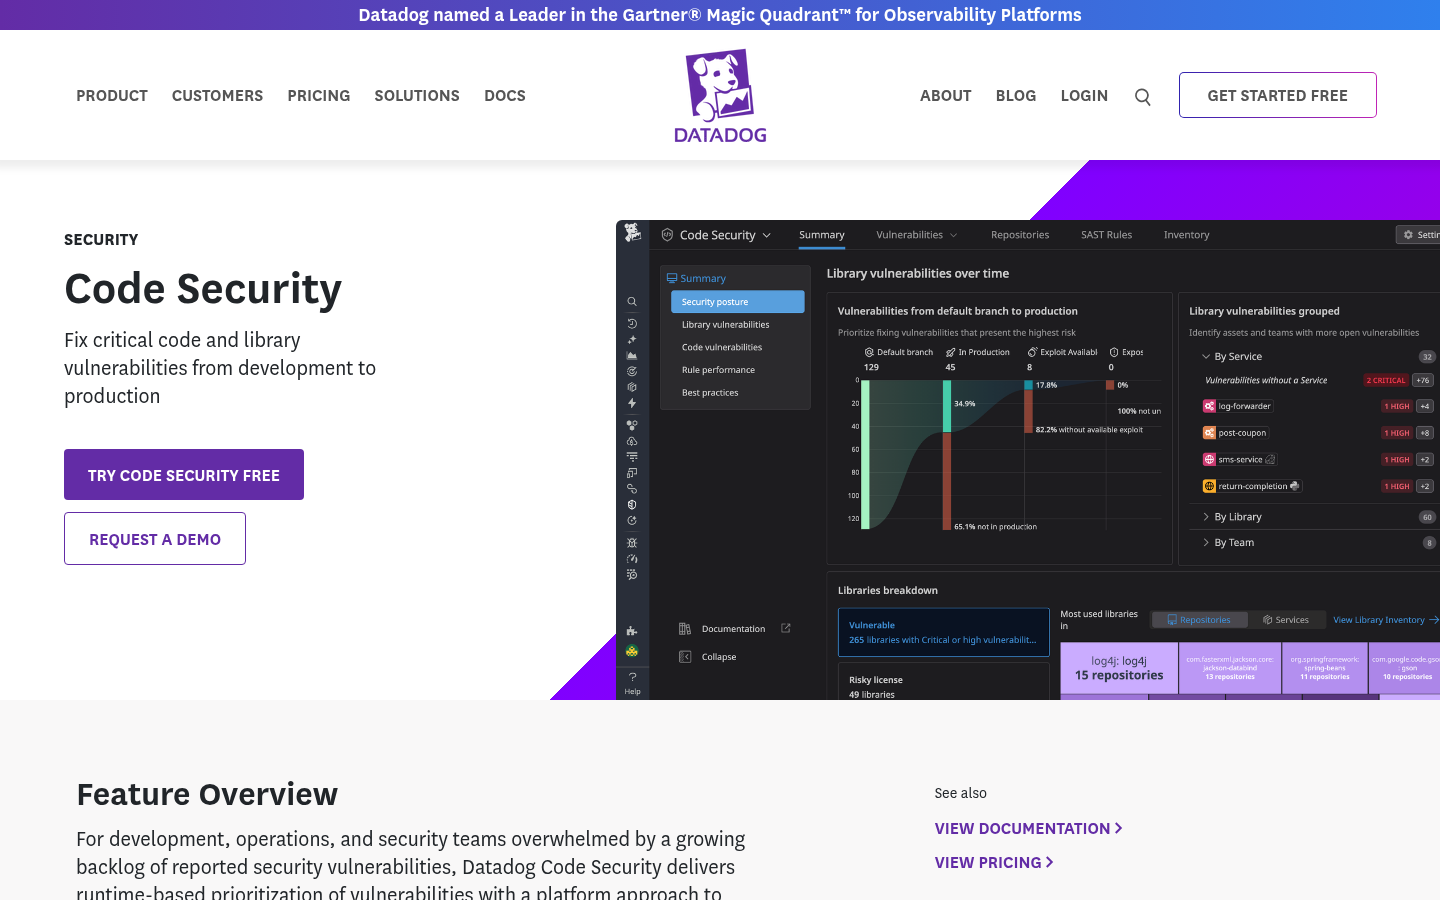The height and width of the screenshot is (900, 1440).
Task: Open the LOGIN link
Action: tap(1084, 96)
